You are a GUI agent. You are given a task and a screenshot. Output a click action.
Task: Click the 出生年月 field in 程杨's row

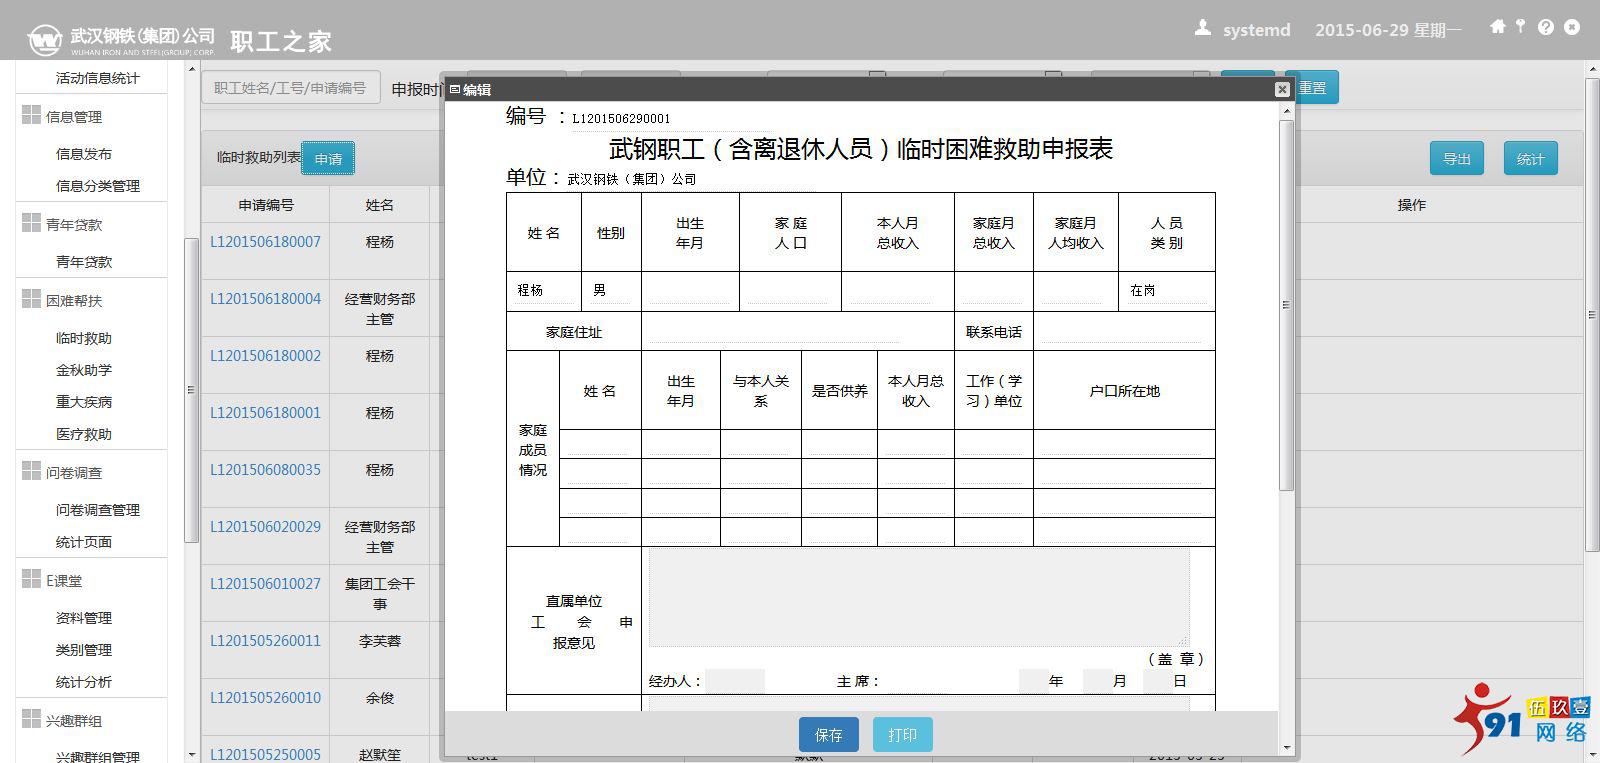[x=690, y=290]
